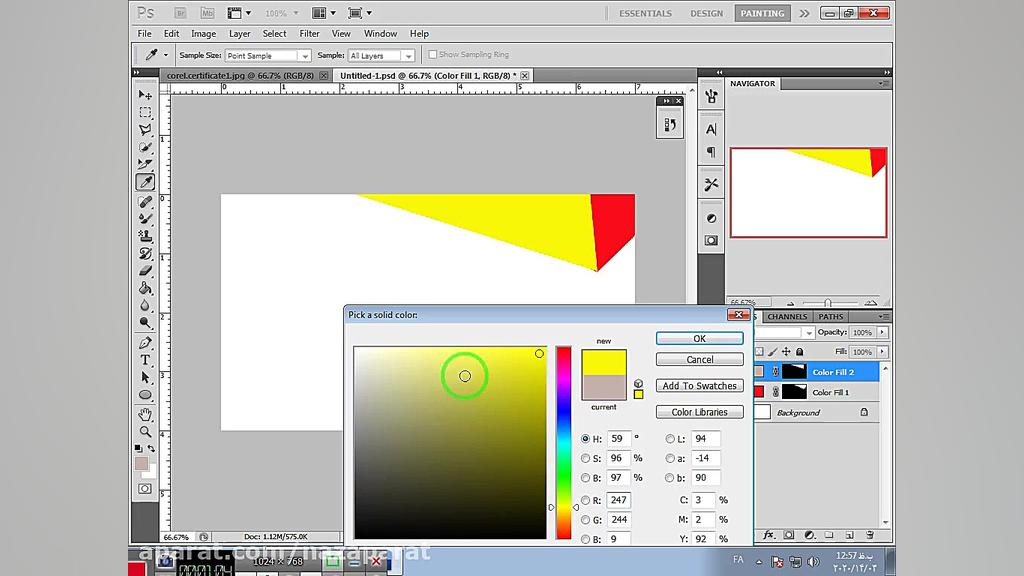This screenshot has width=1024, height=576.
Task: Choose the Paint Bucket tool
Action: [145, 288]
